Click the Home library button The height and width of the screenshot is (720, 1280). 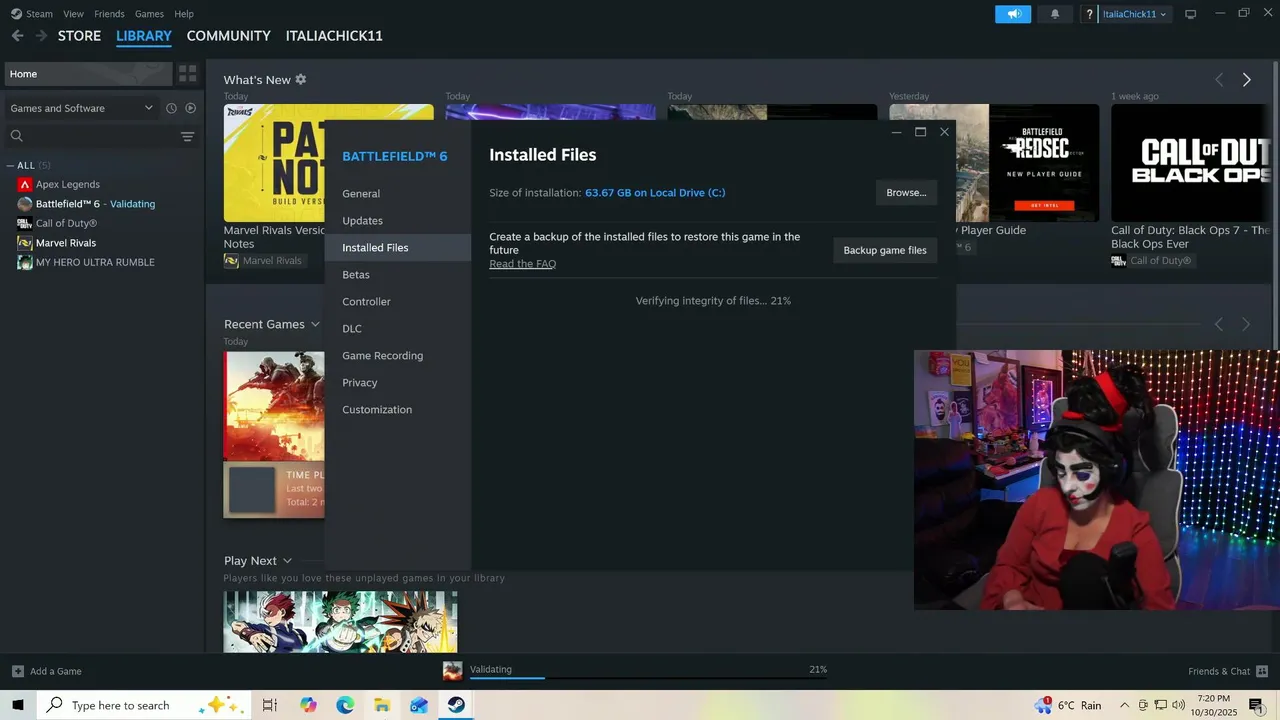[x=87, y=74]
